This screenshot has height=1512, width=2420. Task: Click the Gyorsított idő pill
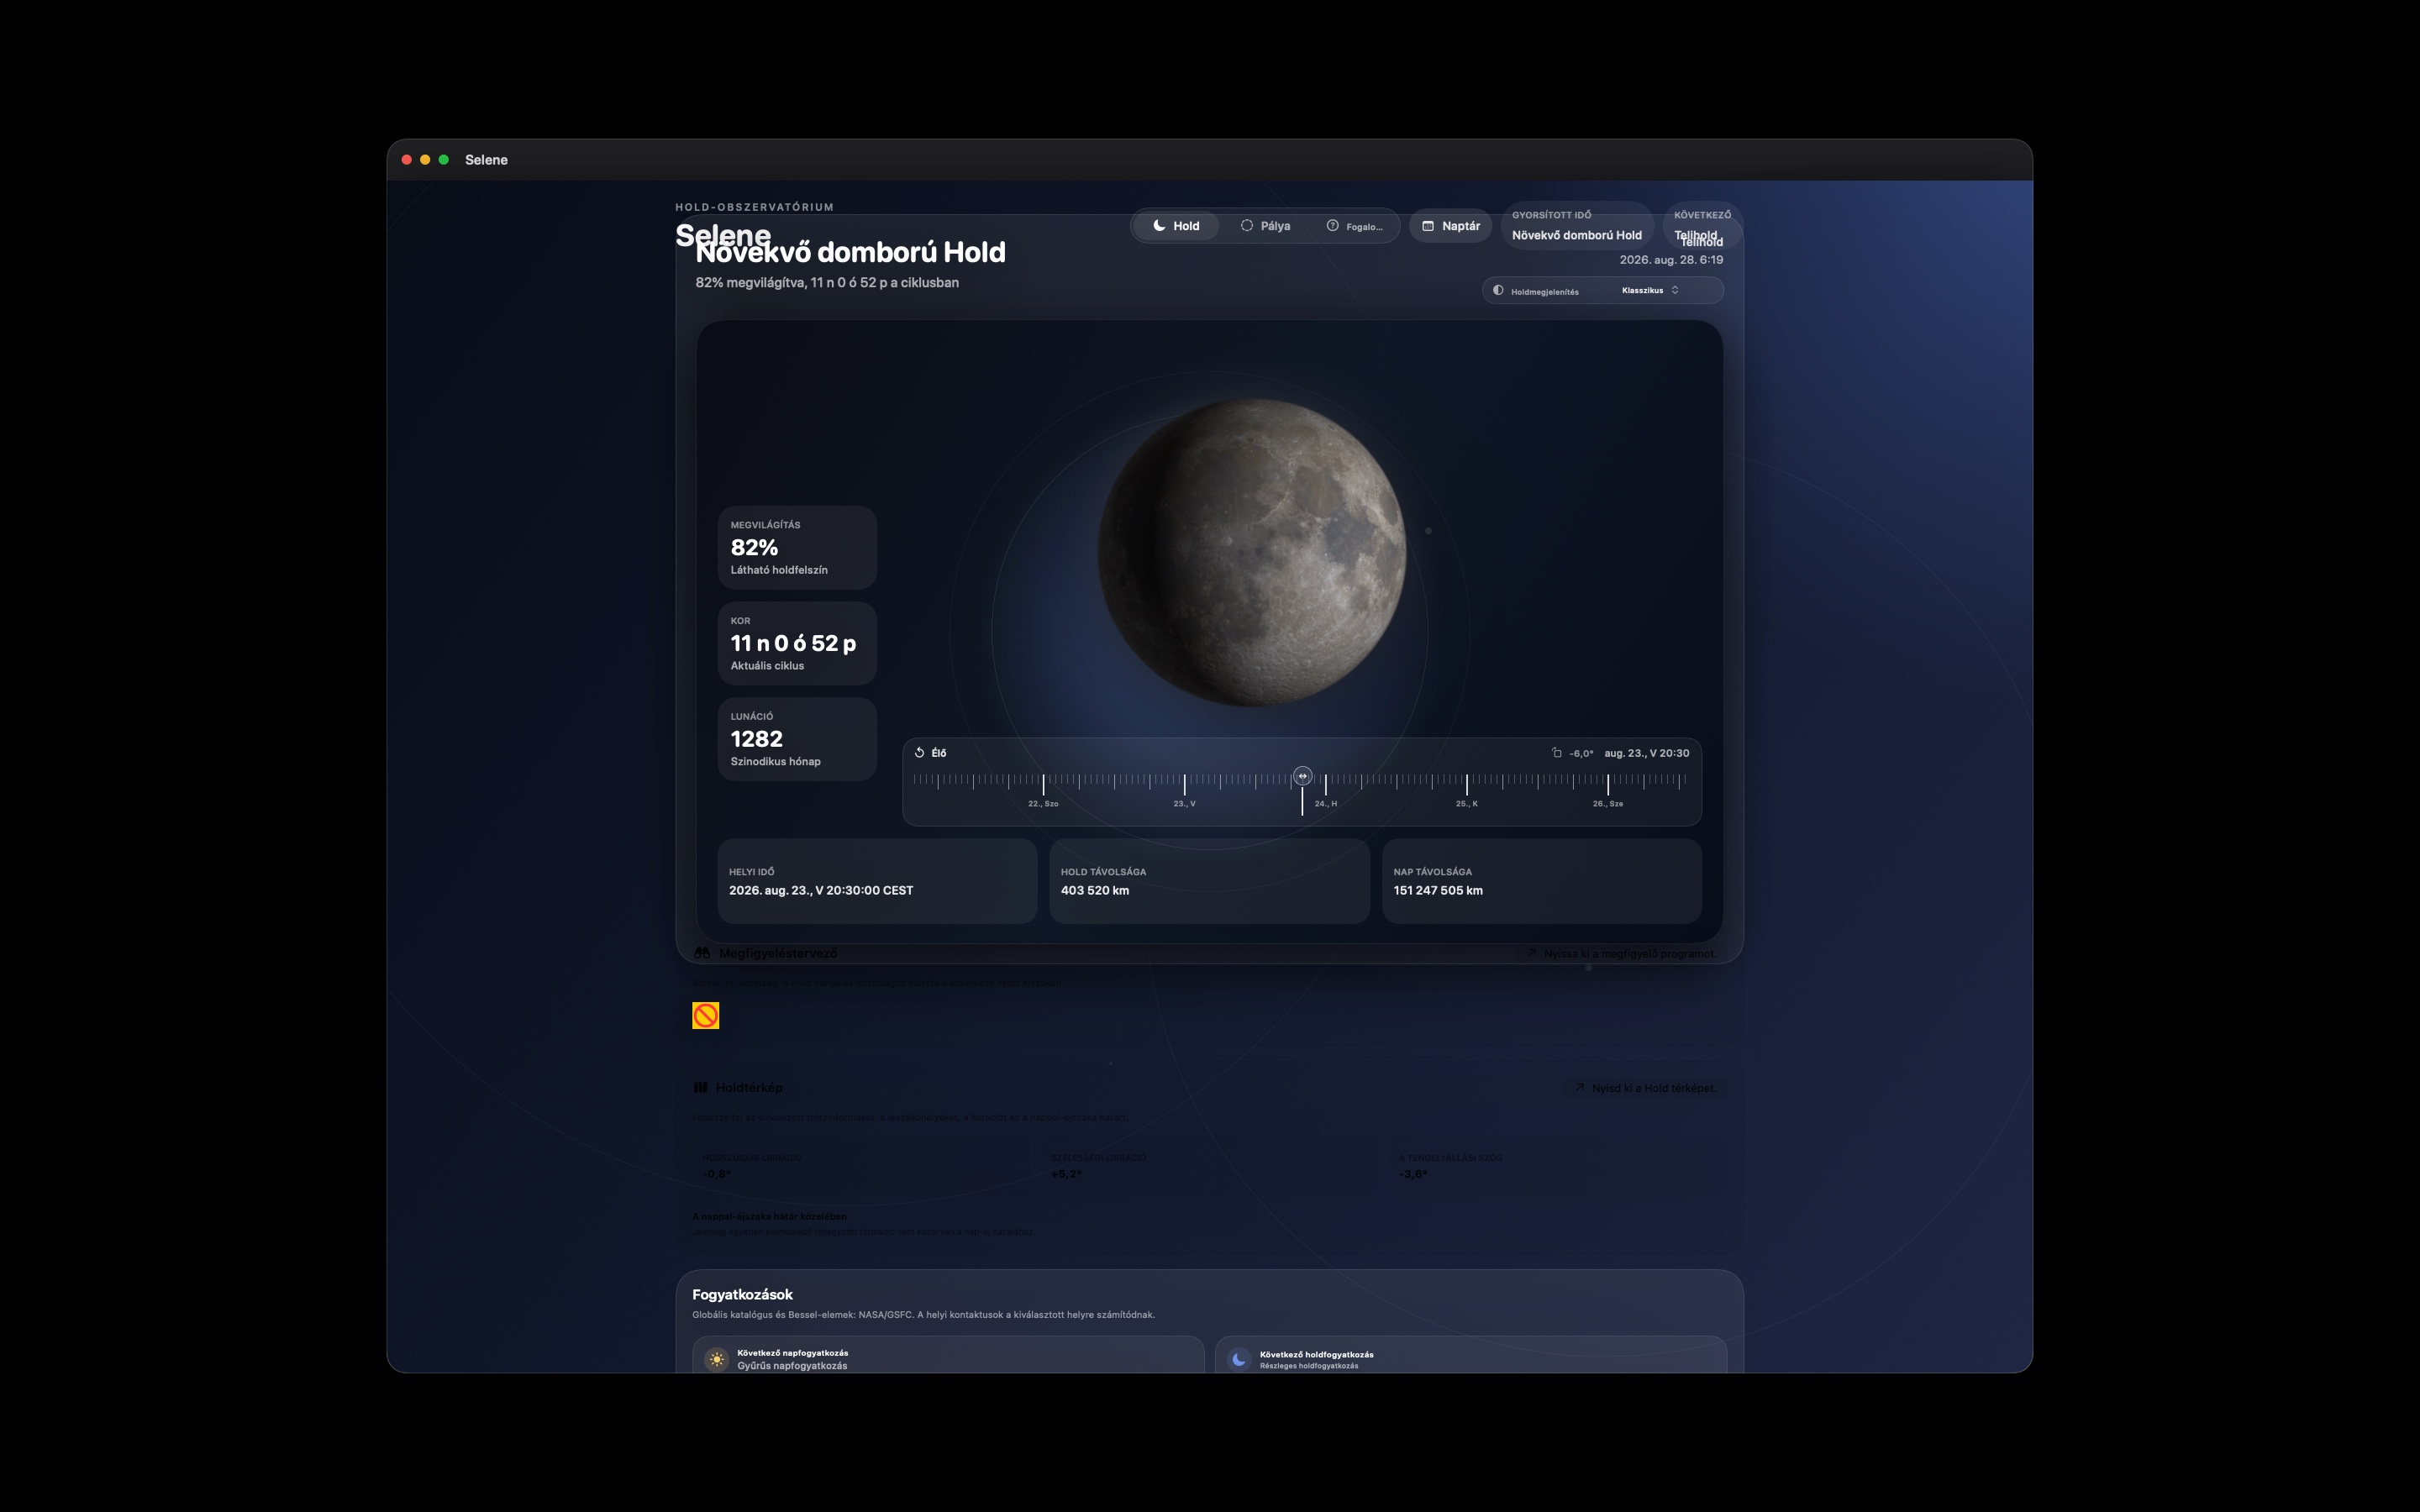[x=1576, y=226]
